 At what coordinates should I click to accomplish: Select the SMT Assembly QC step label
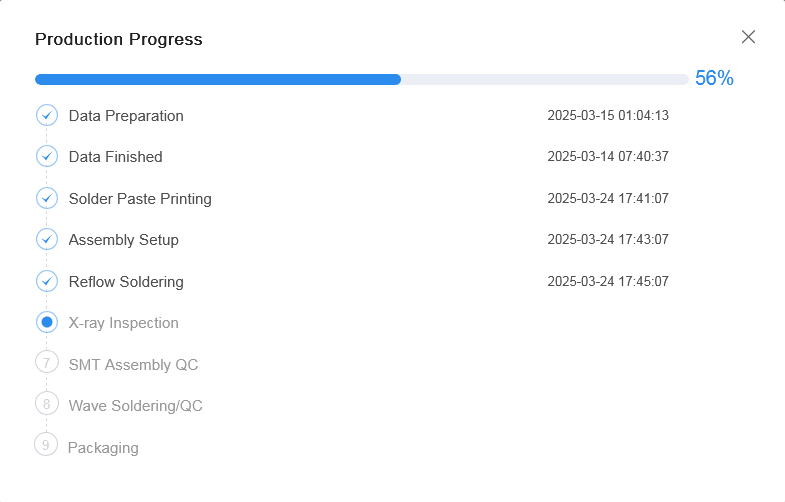coord(133,364)
